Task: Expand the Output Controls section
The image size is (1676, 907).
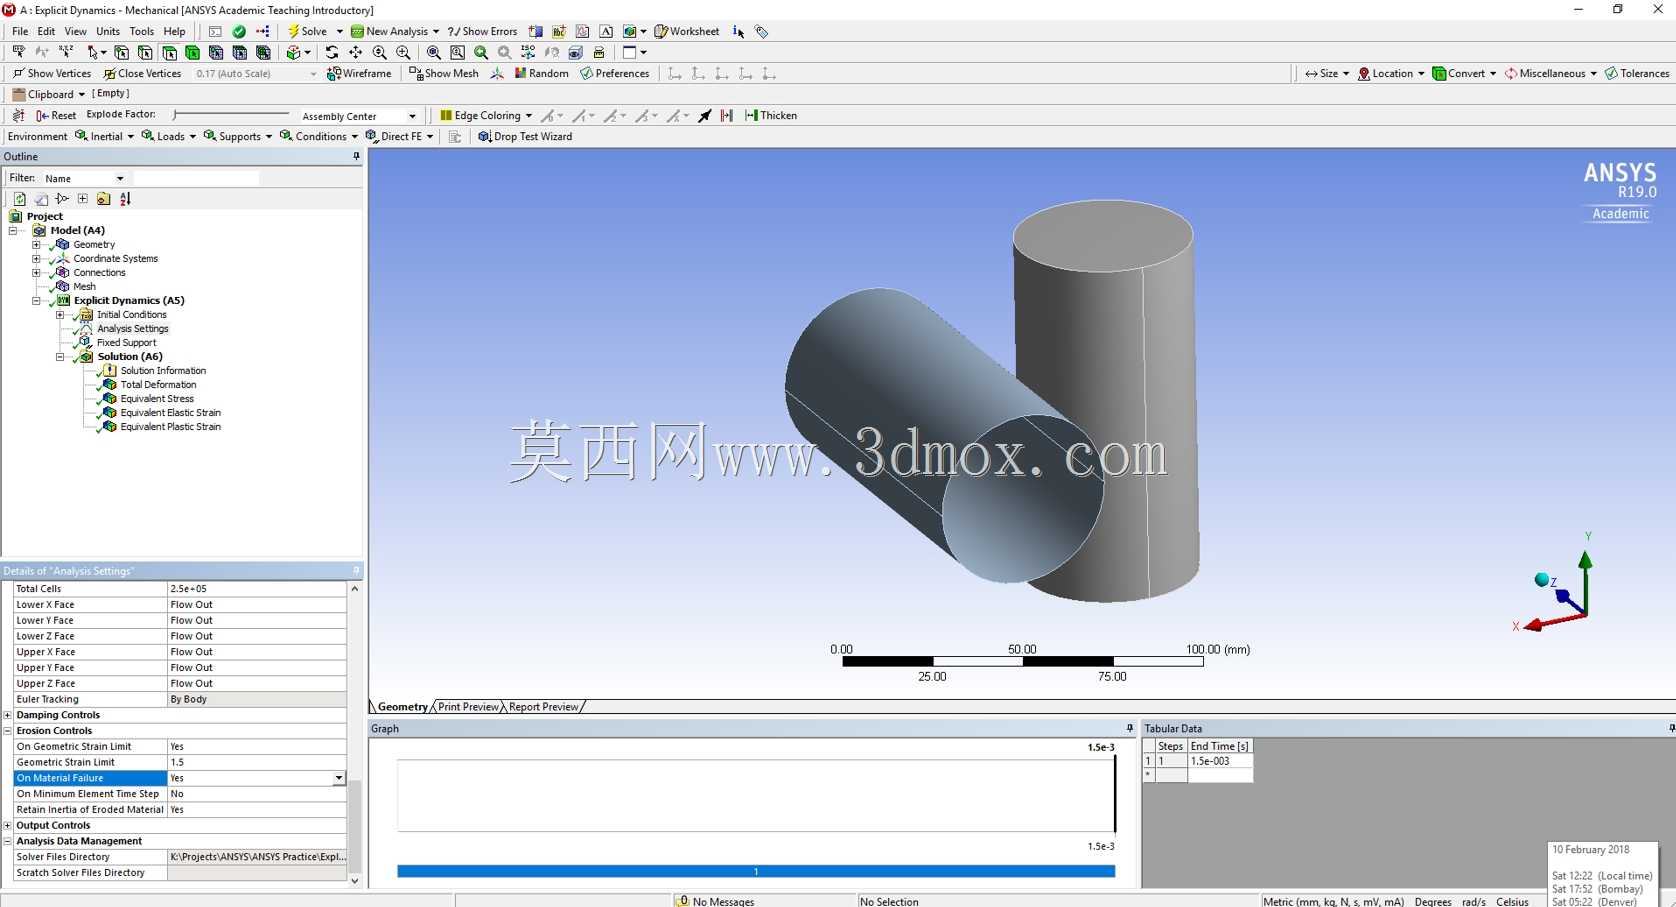Action: [8, 825]
